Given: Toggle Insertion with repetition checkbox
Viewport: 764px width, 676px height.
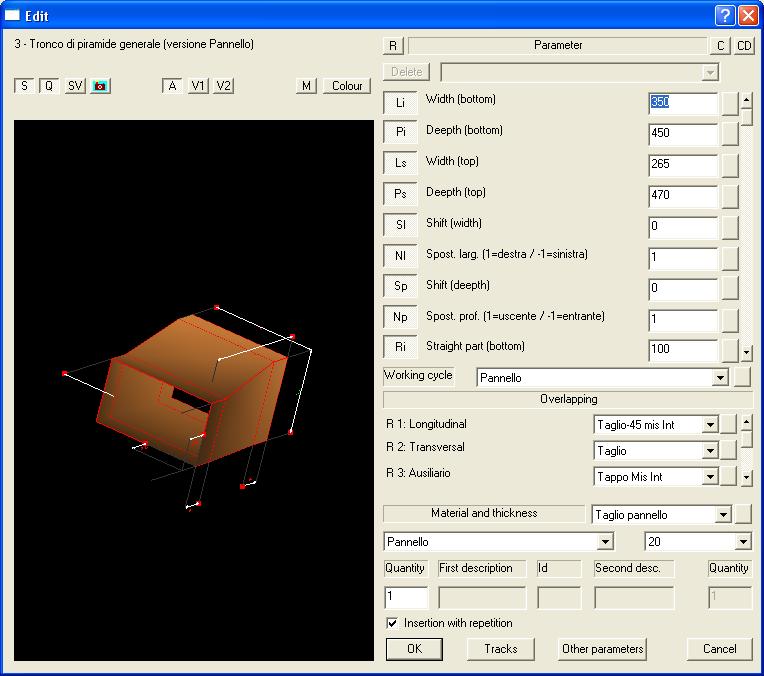Looking at the screenshot, I should click(x=392, y=623).
